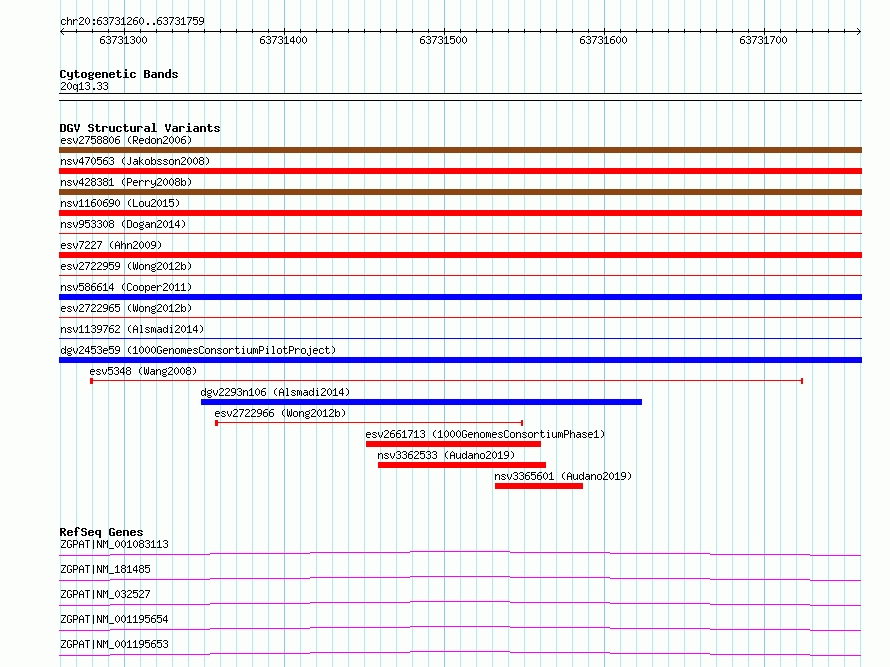This screenshot has height=667, width=890.
Task: Click the blue bar for dgv2293n106
Action: [x=421, y=402]
